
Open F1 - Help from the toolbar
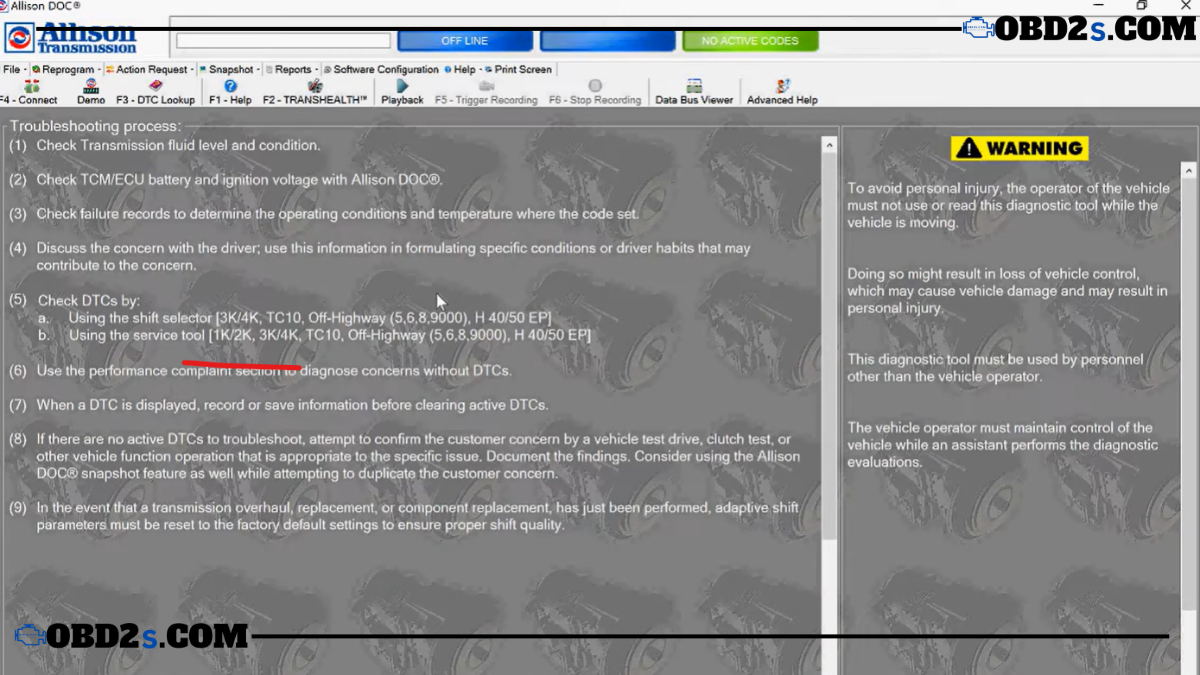(230, 92)
